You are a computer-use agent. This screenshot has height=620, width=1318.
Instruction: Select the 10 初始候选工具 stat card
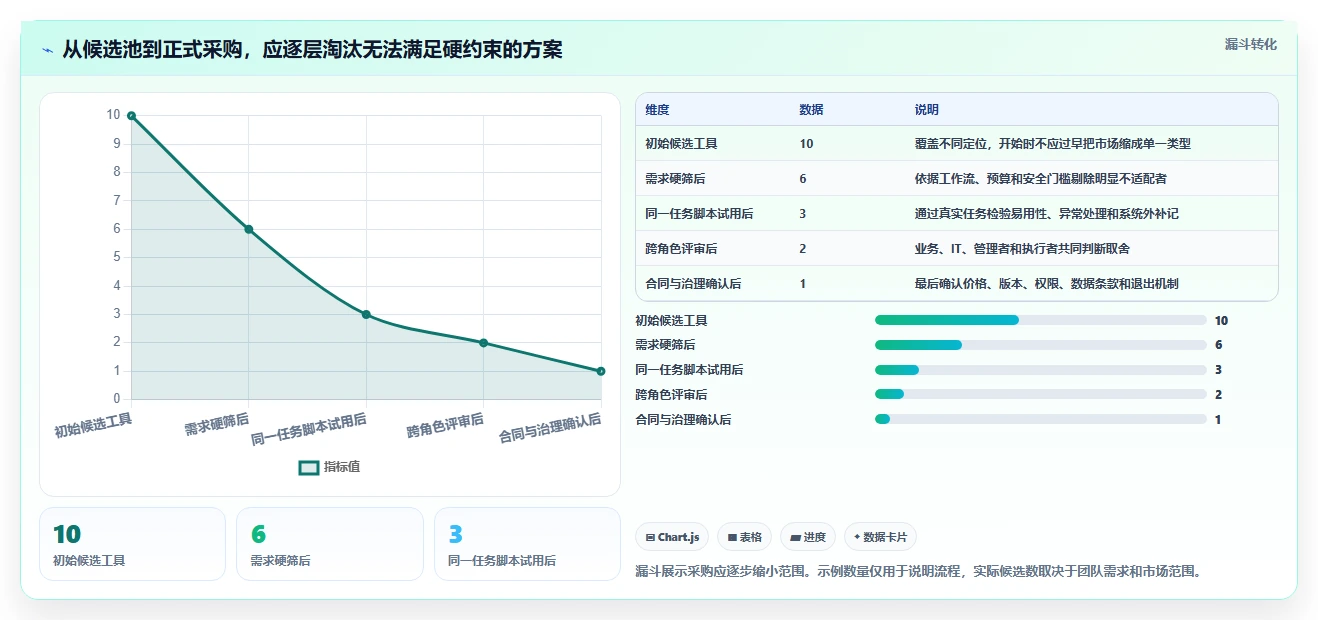point(132,544)
